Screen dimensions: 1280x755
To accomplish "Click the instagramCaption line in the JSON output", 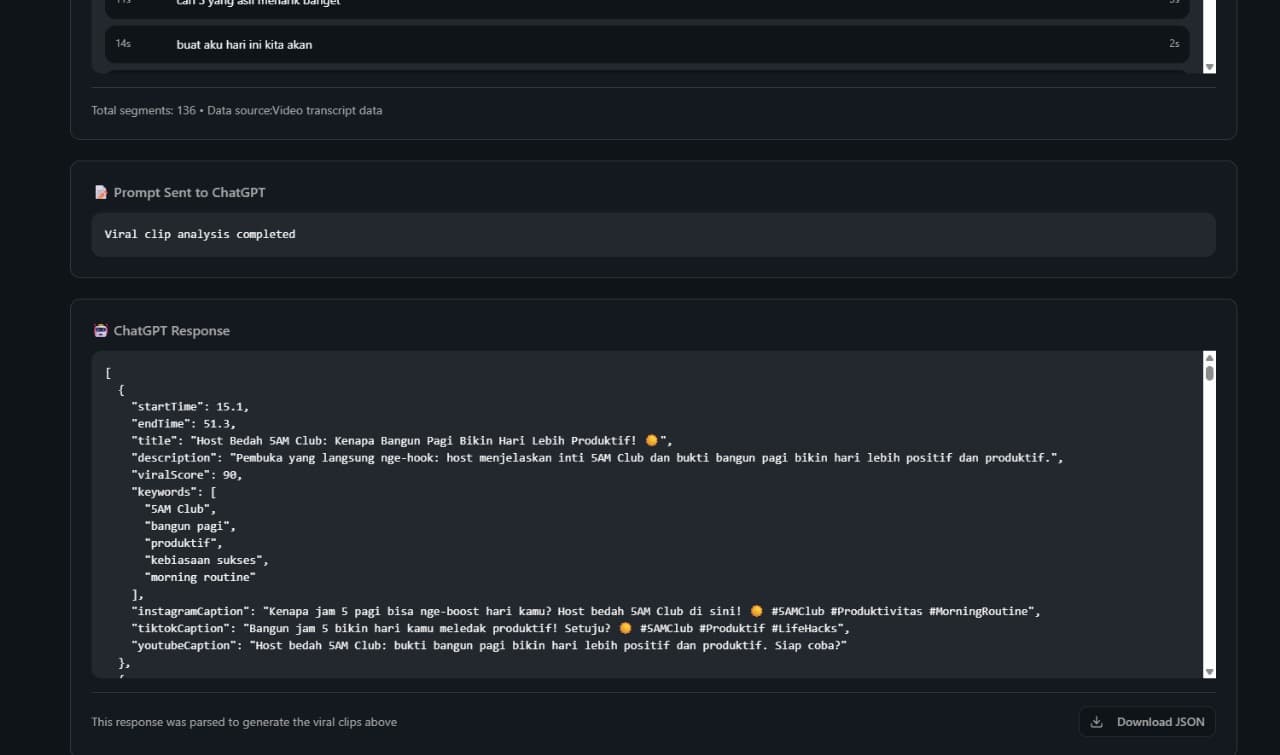I will [586, 611].
